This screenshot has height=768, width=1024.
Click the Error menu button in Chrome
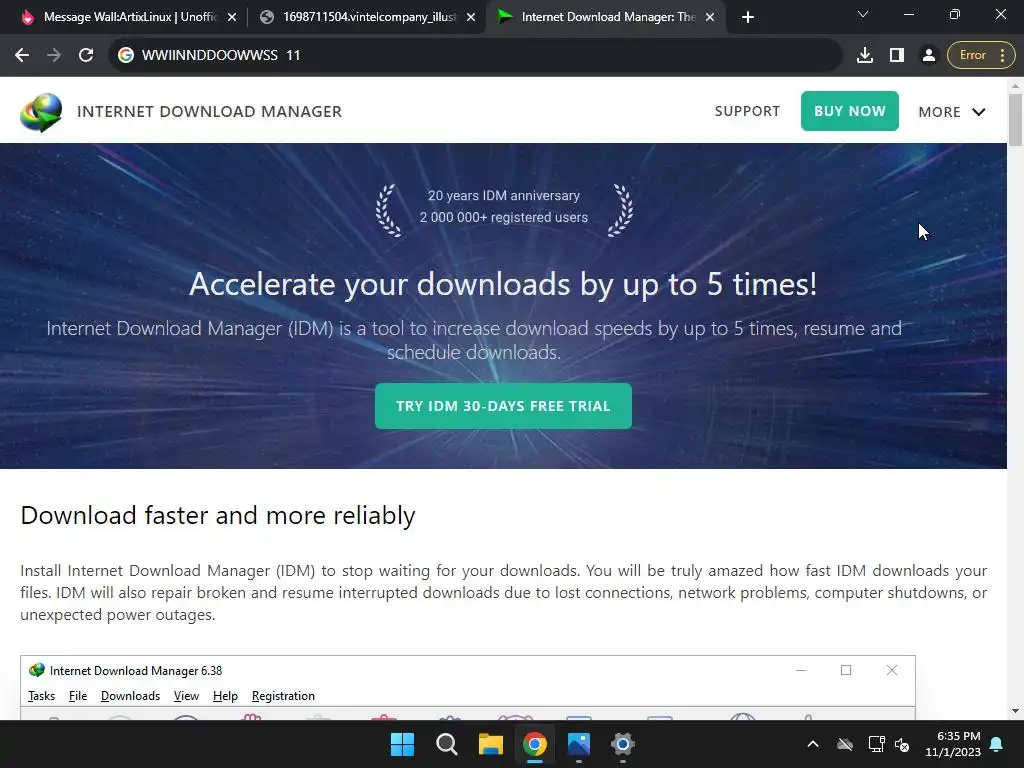[981, 56]
